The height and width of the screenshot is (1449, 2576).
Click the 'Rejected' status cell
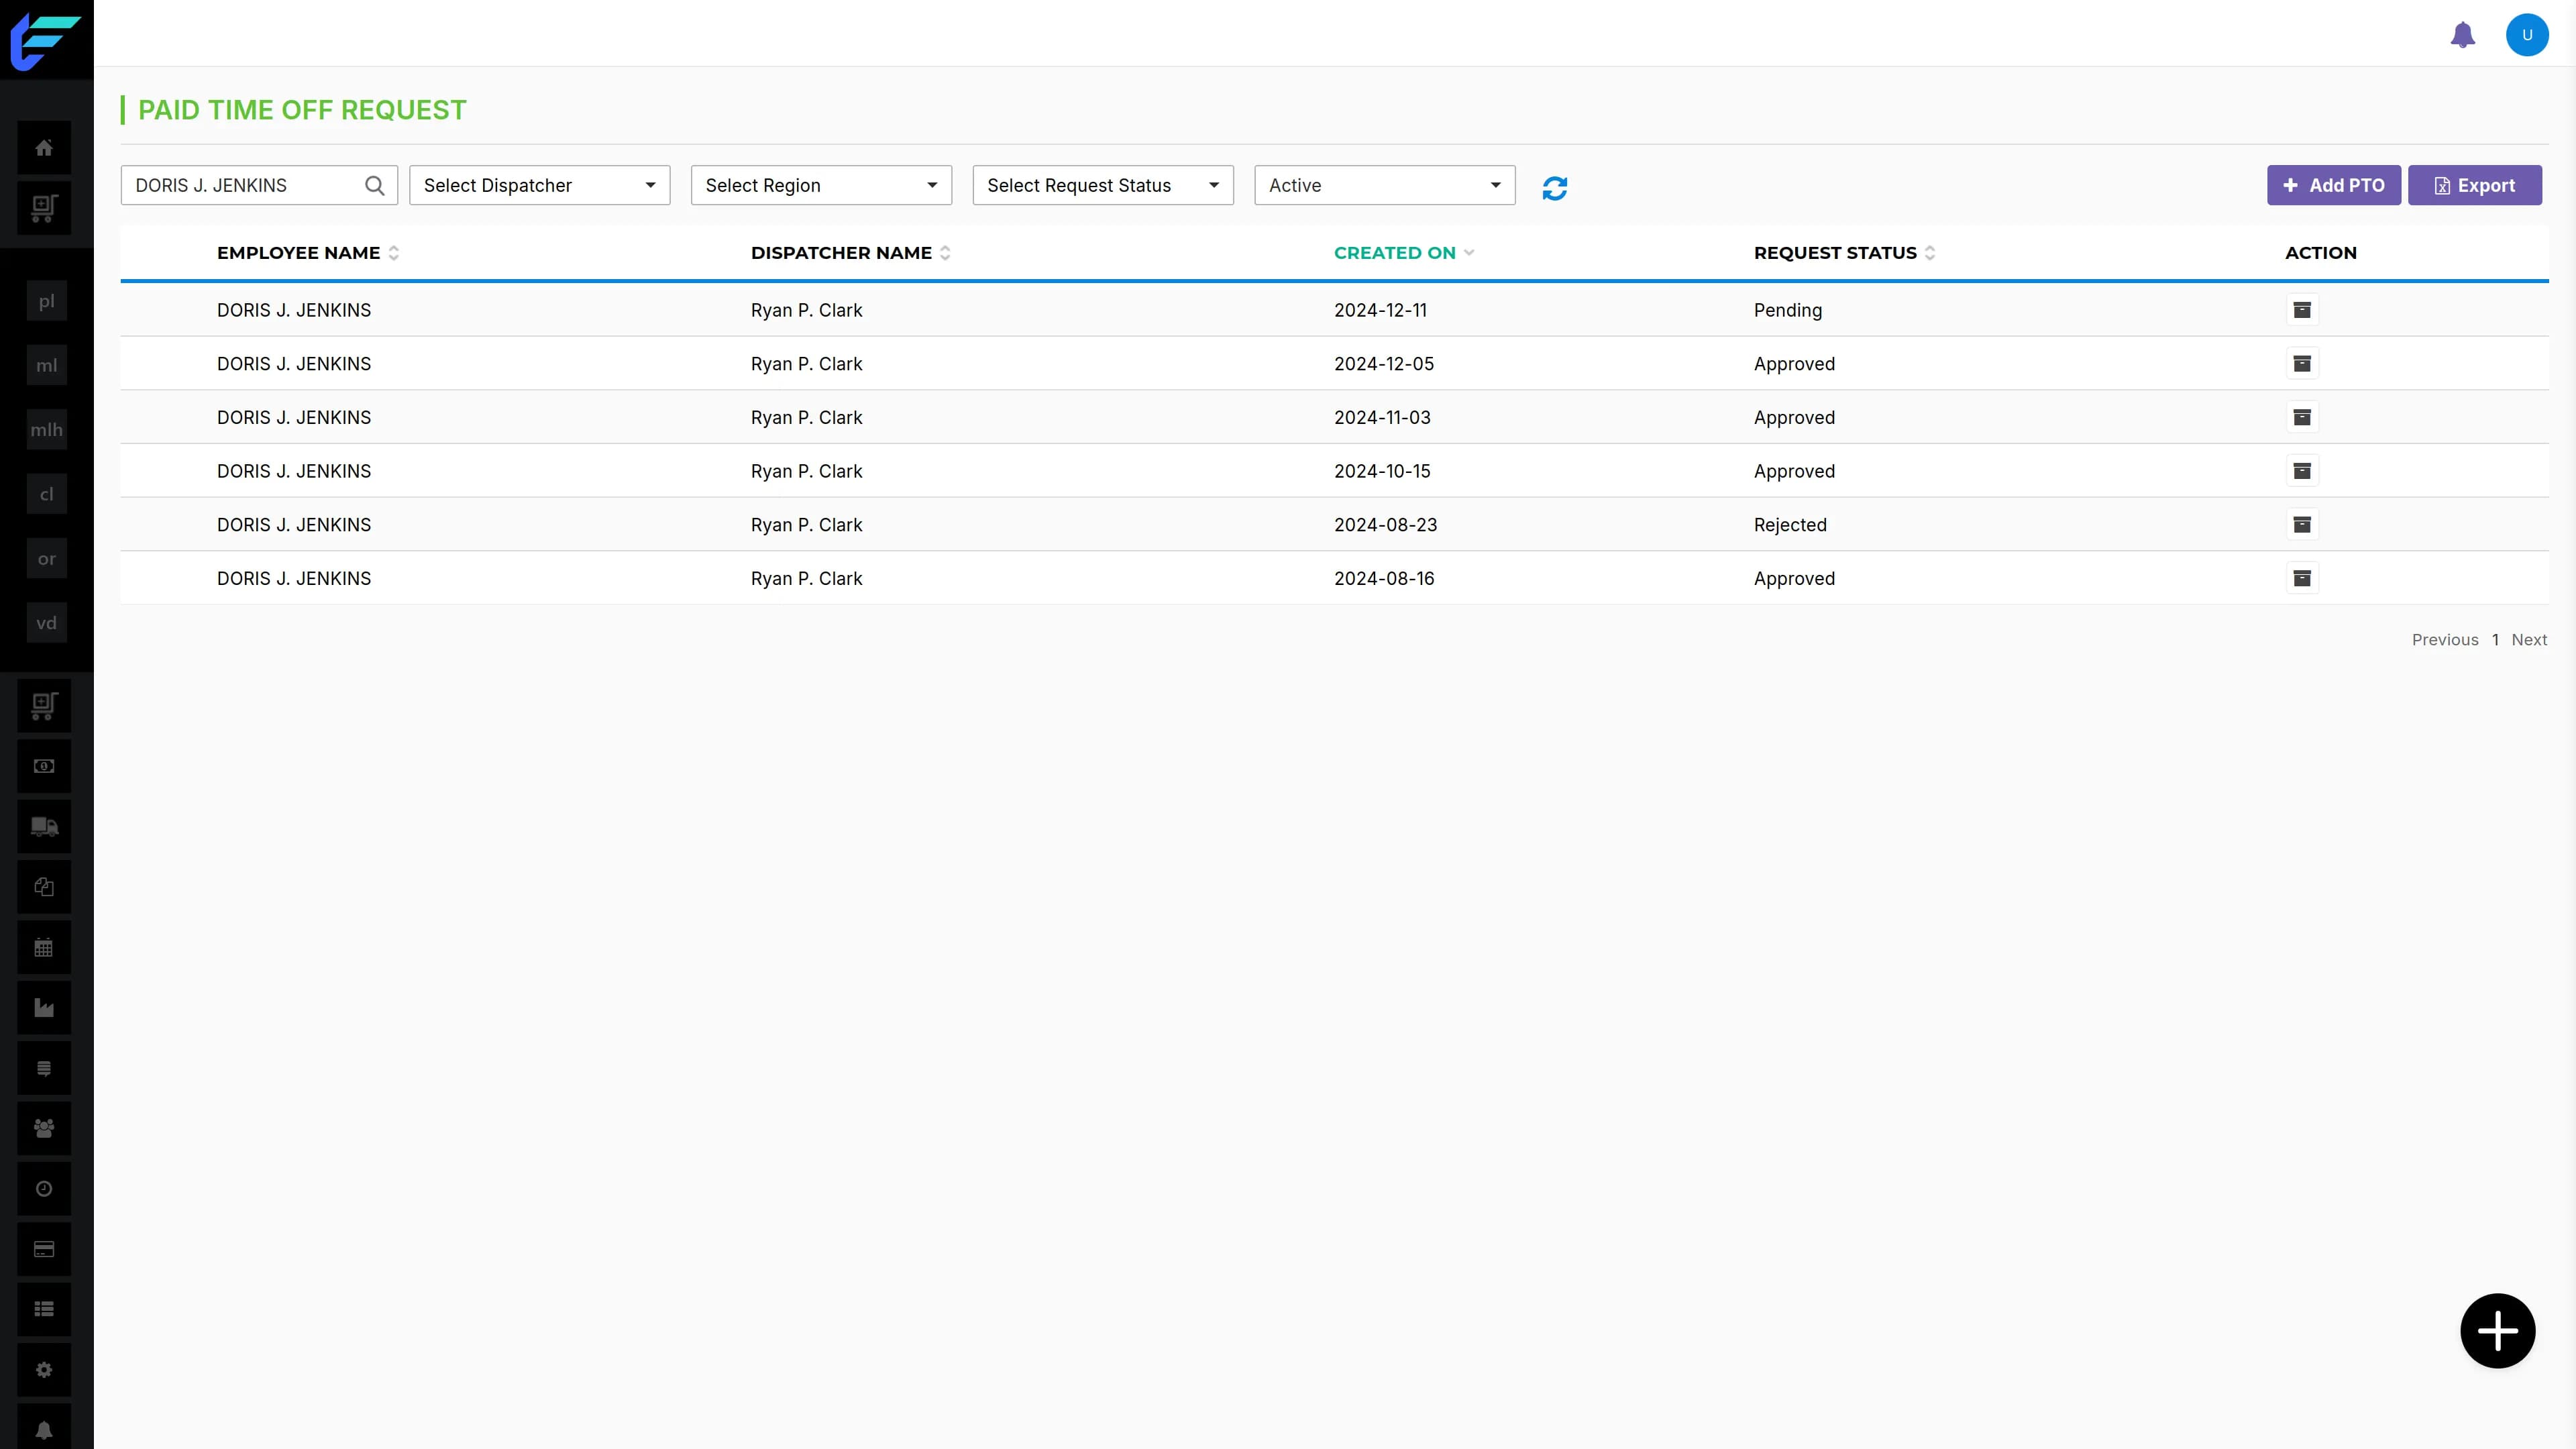1790,525
